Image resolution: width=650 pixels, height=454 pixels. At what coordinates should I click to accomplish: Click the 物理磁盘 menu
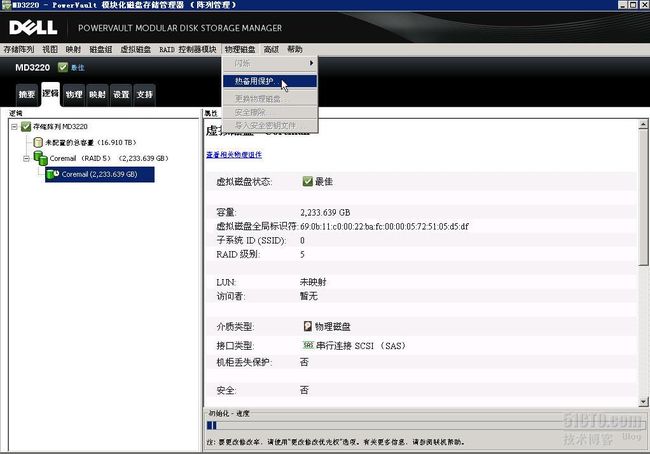pyautogui.click(x=240, y=49)
